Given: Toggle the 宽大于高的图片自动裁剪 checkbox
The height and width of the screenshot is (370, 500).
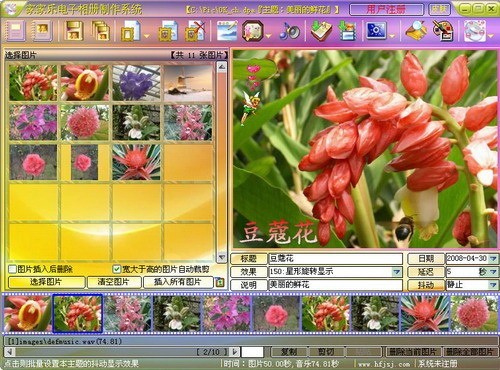Looking at the screenshot, I should (116, 269).
